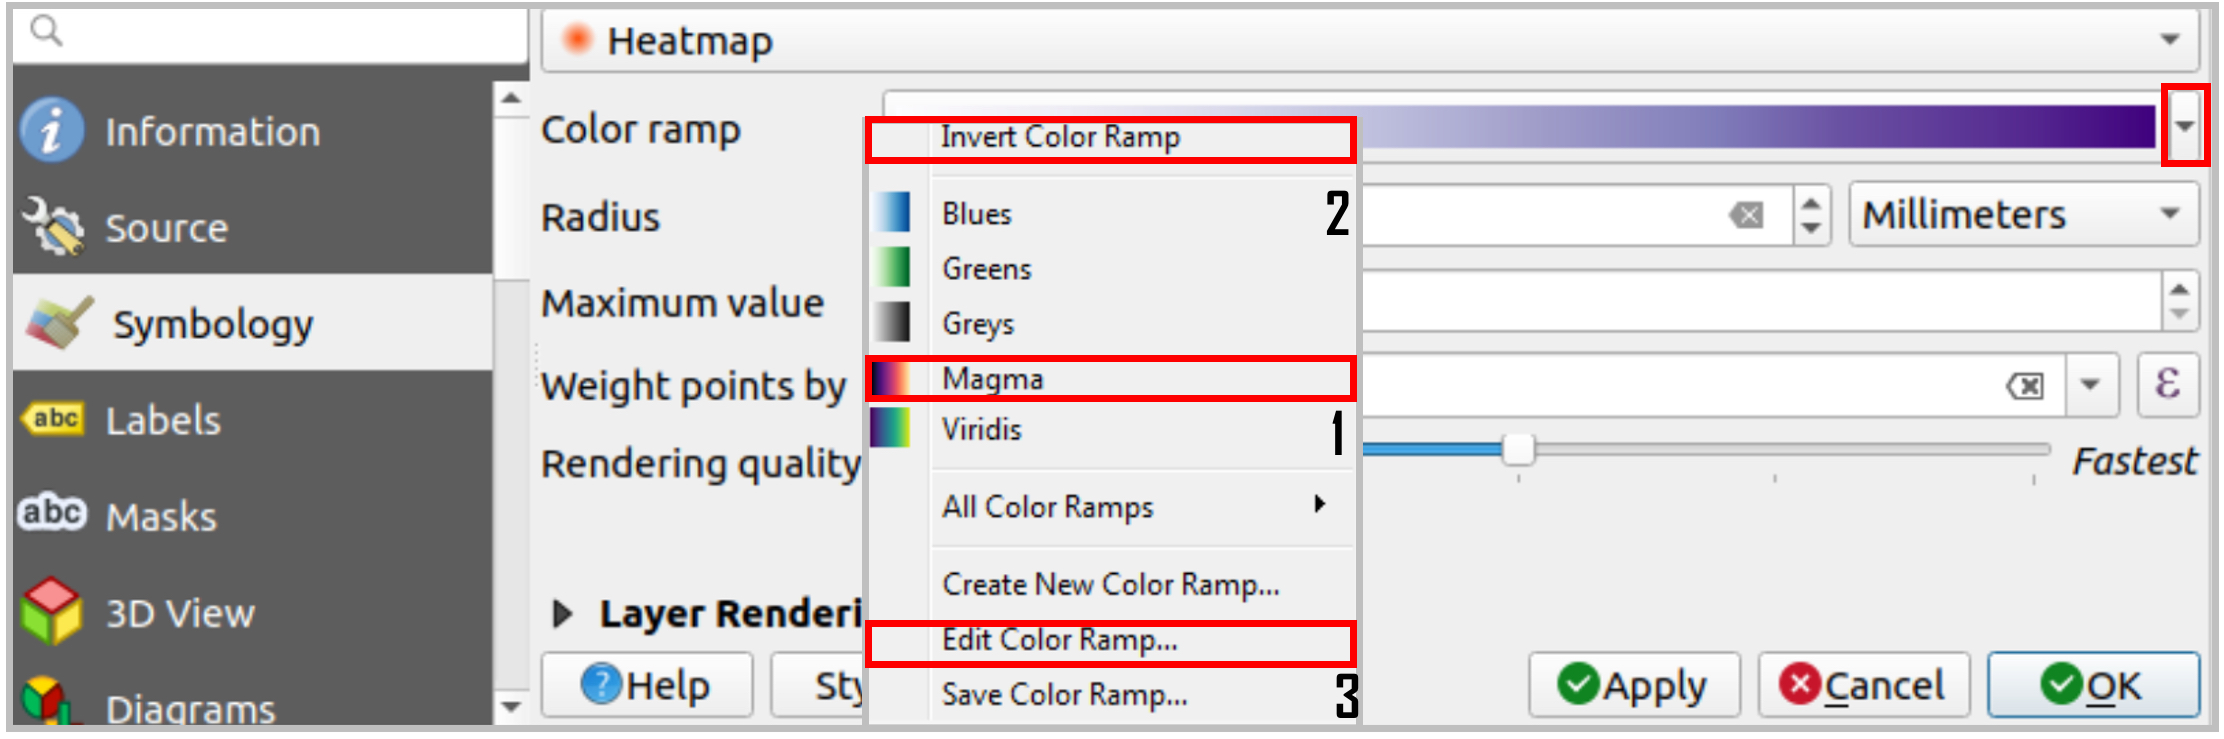Click the Information panel icon
This screenshot has width=2224, height=739.
click(52, 130)
